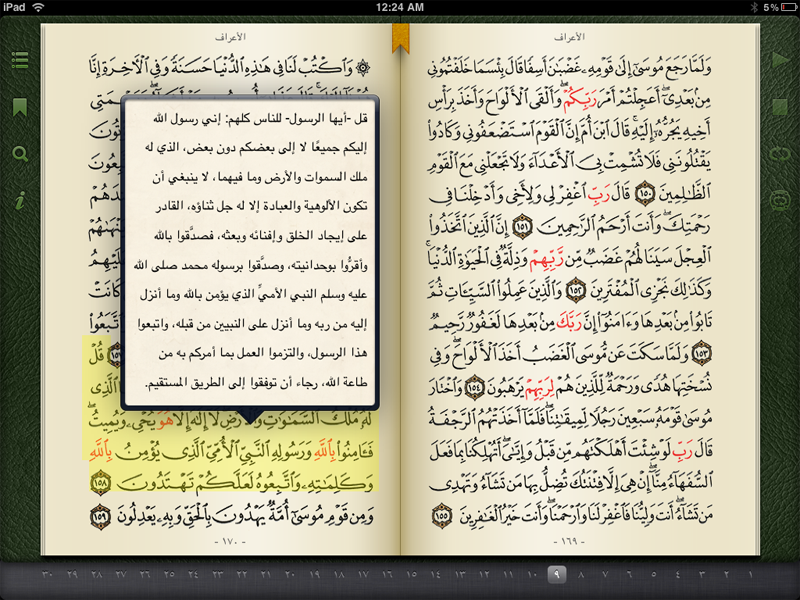
Task: Tap the partly hidden verse marker 157
Action: coord(116,354)
